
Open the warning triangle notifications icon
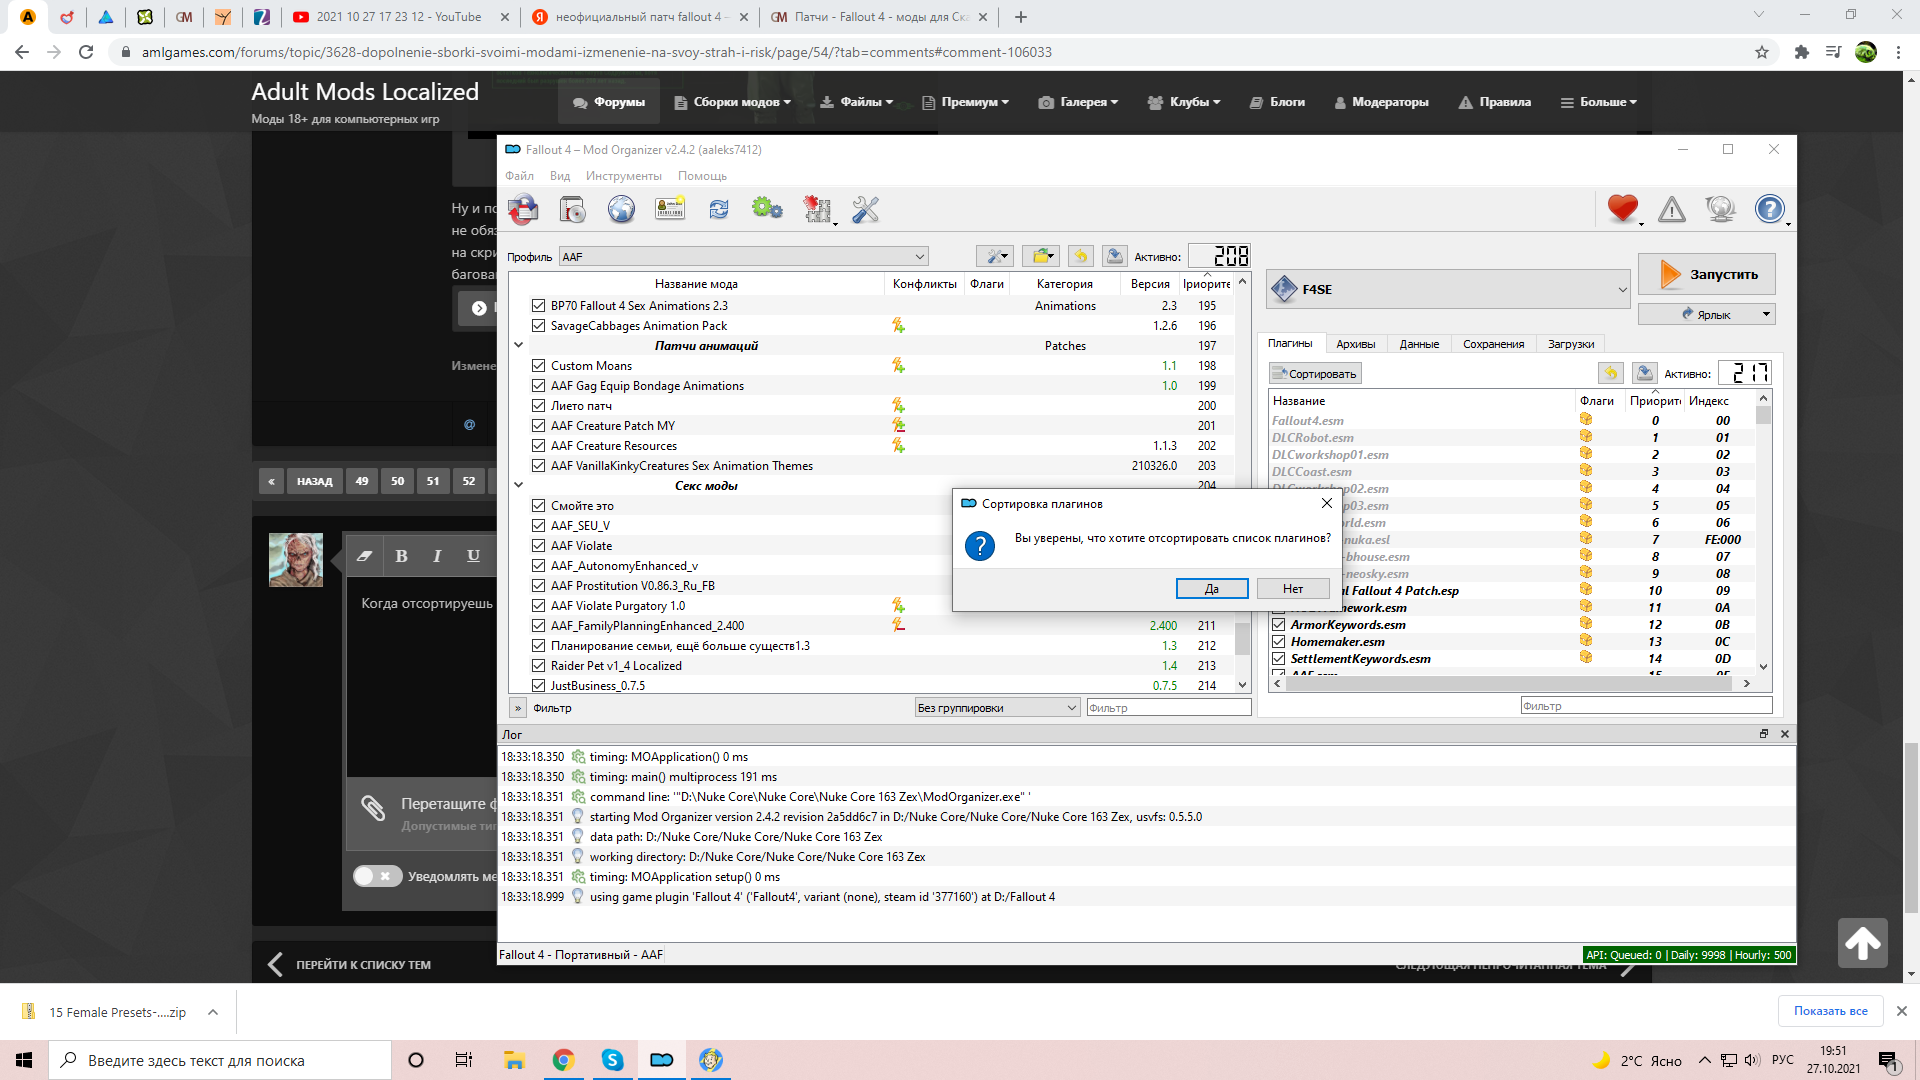click(x=1671, y=210)
